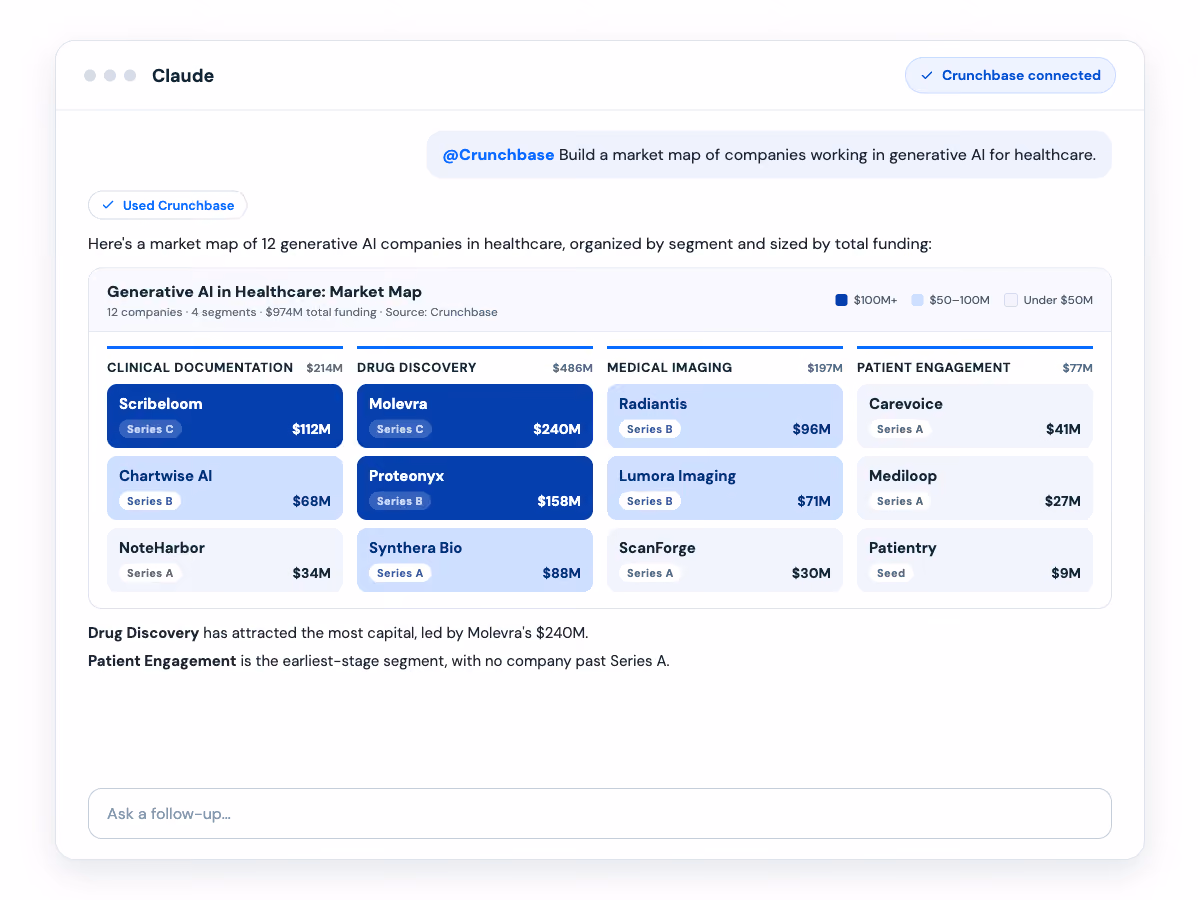This screenshot has height=900, width=1200.
Task: Open the Scribeloom company card
Action: [225, 416]
